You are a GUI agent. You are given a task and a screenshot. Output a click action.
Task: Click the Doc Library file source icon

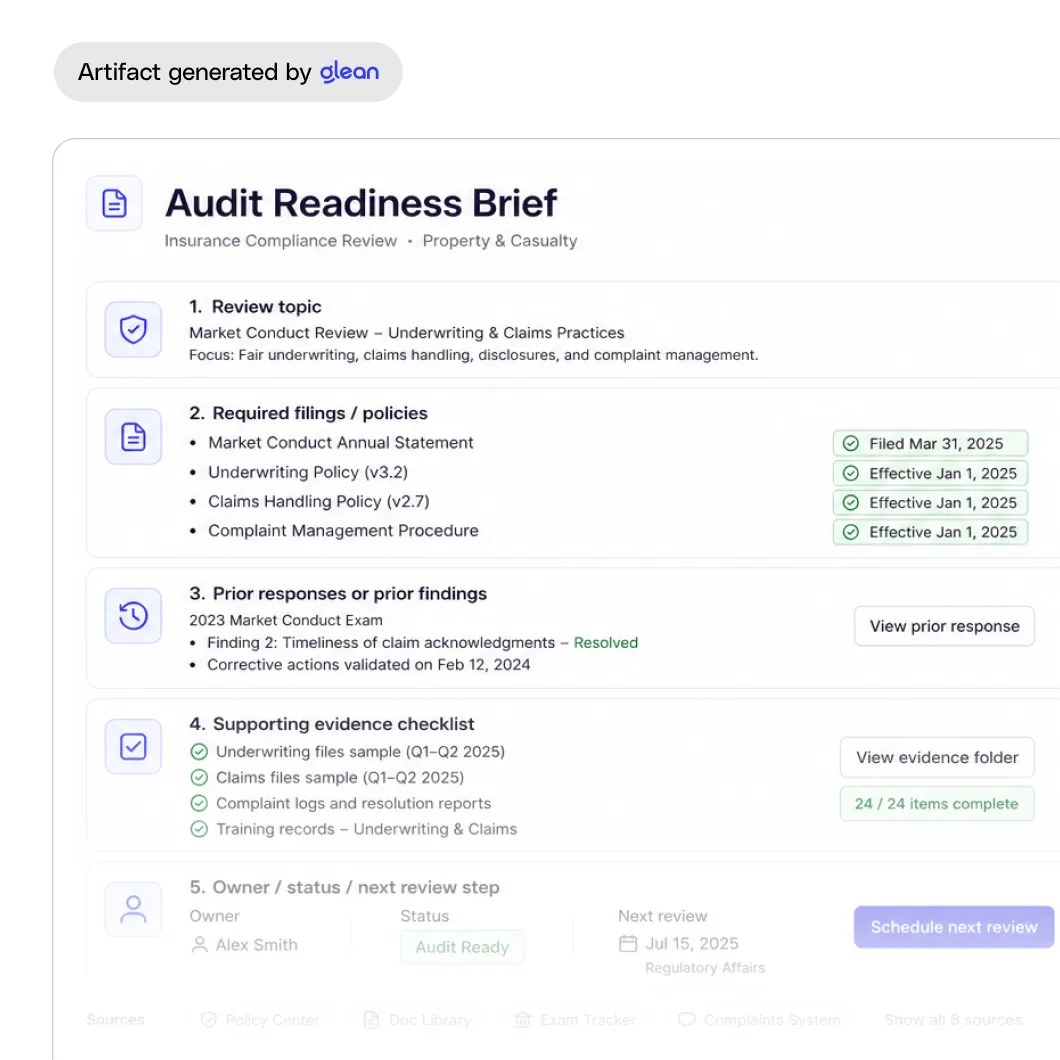(371, 1019)
